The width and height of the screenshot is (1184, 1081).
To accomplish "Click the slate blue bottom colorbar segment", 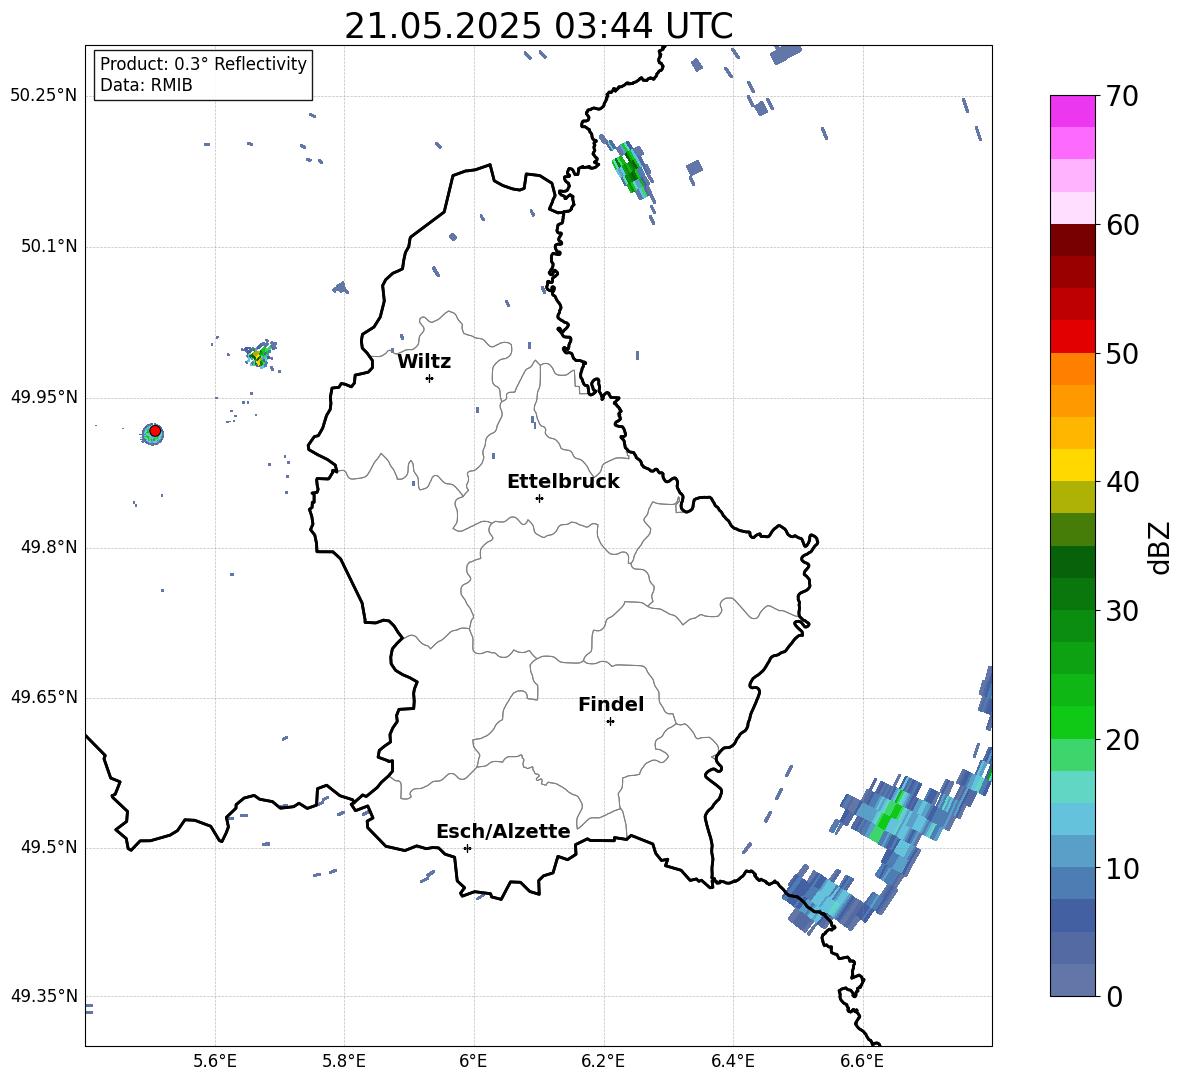I will [1072, 980].
